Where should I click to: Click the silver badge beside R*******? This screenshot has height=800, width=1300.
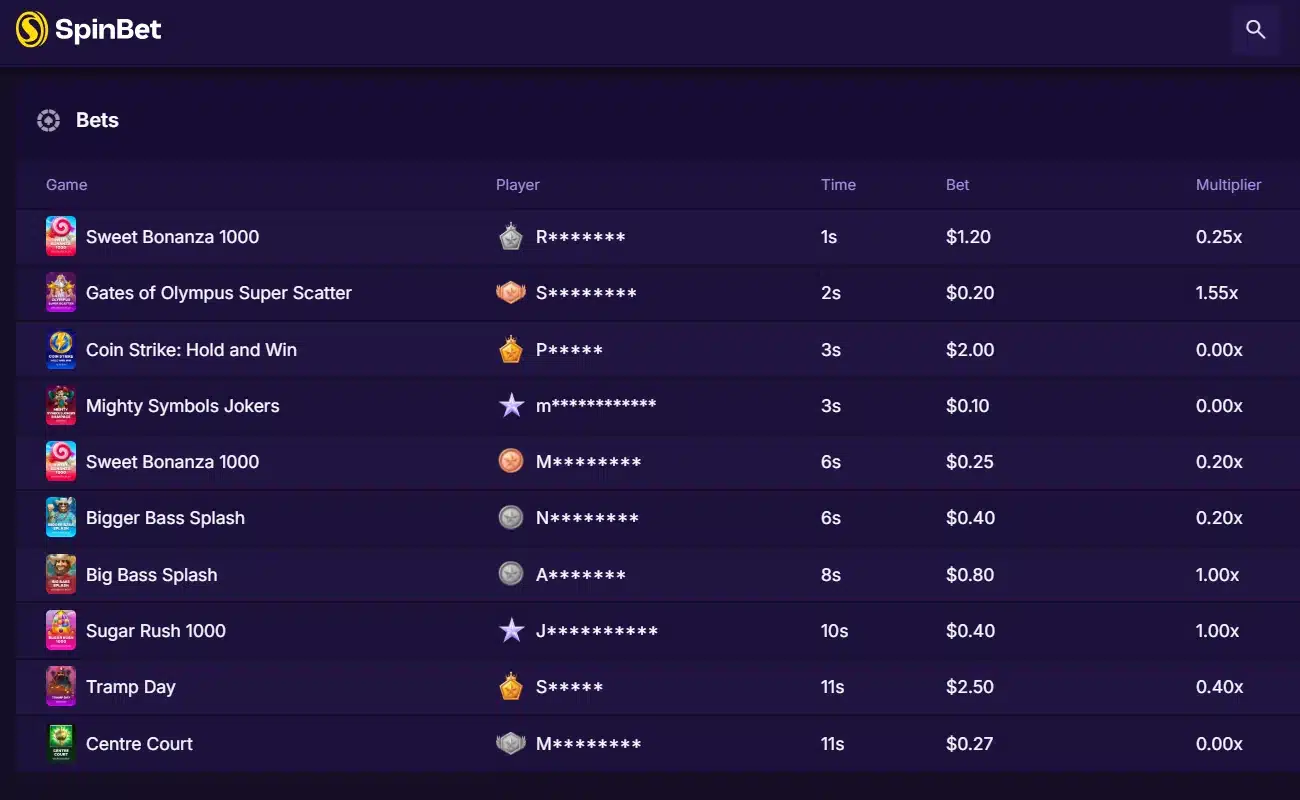(x=511, y=237)
